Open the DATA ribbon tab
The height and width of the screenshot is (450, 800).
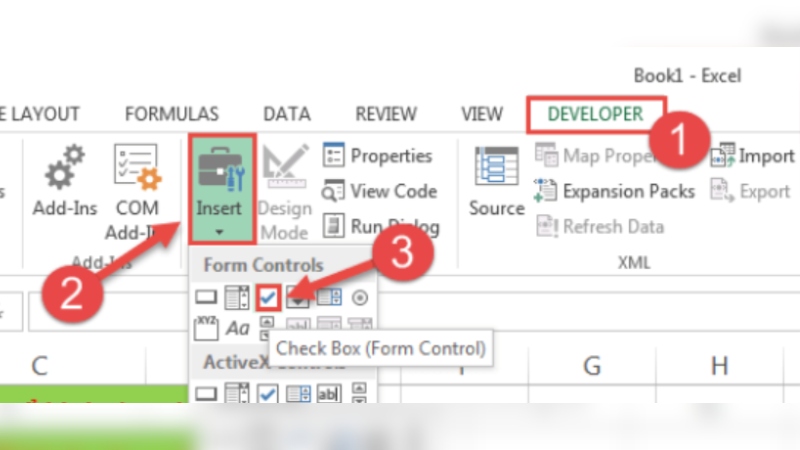coord(287,114)
